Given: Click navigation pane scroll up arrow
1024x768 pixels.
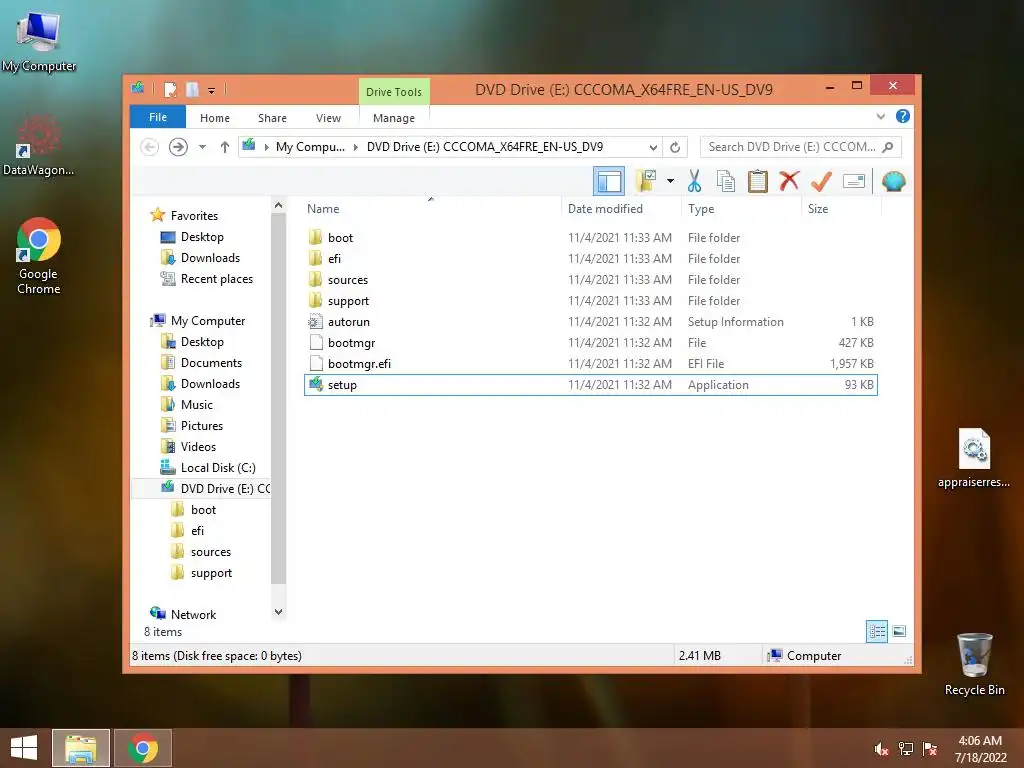Looking at the screenshot, I should (278, 205).
